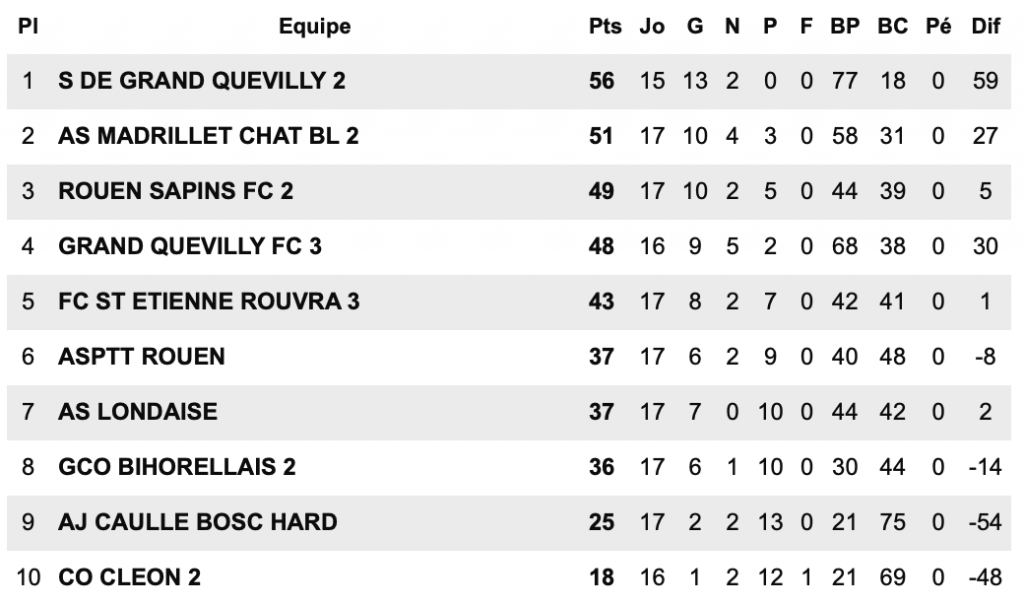Click the 56 points value for Quevilly
The width and height of the screenshot is (1024, 605).
tap(601, 81)
